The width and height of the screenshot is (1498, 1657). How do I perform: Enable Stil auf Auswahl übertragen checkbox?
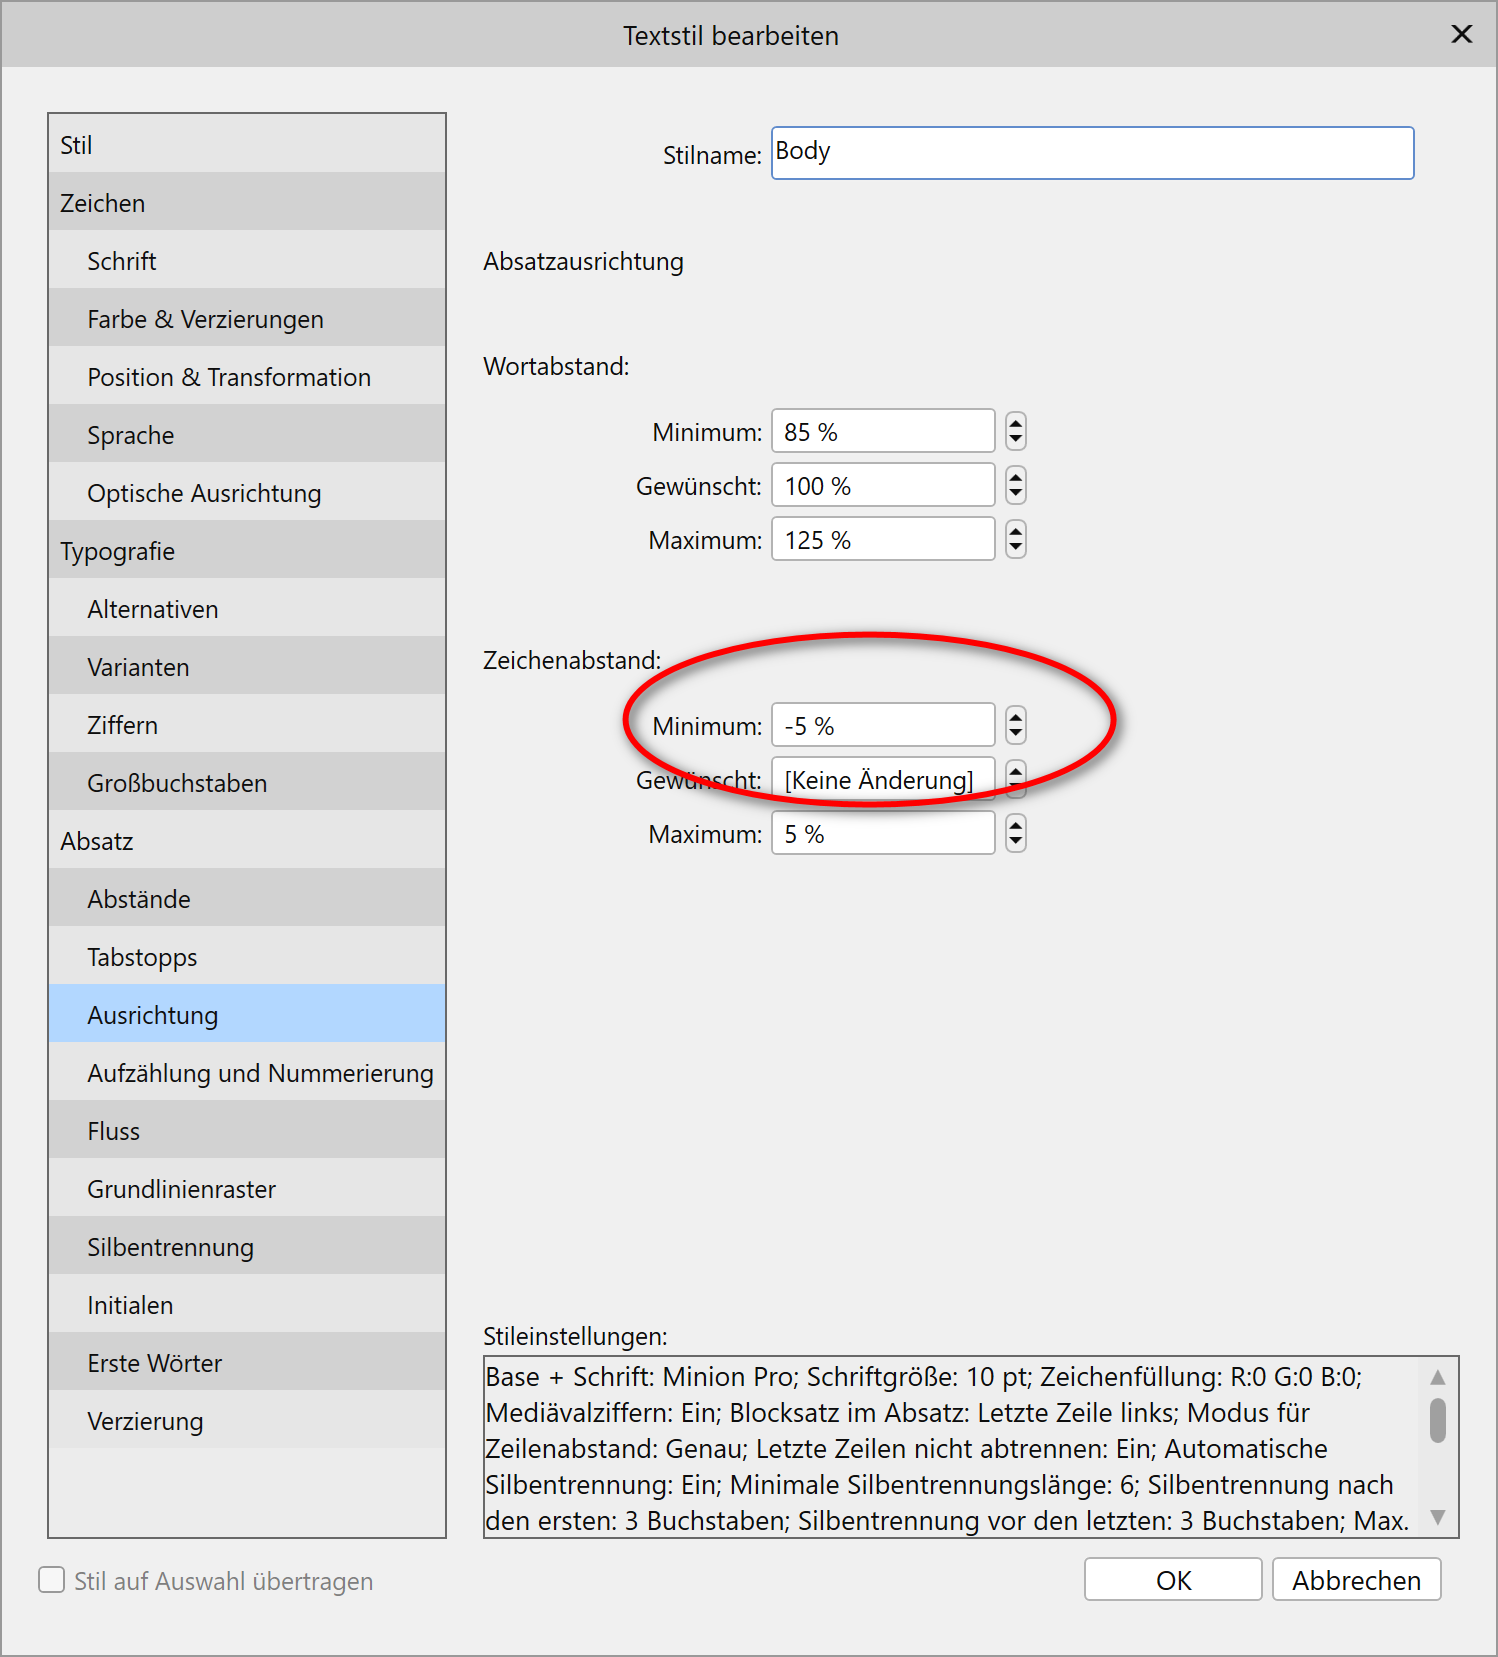(51, 1580)
